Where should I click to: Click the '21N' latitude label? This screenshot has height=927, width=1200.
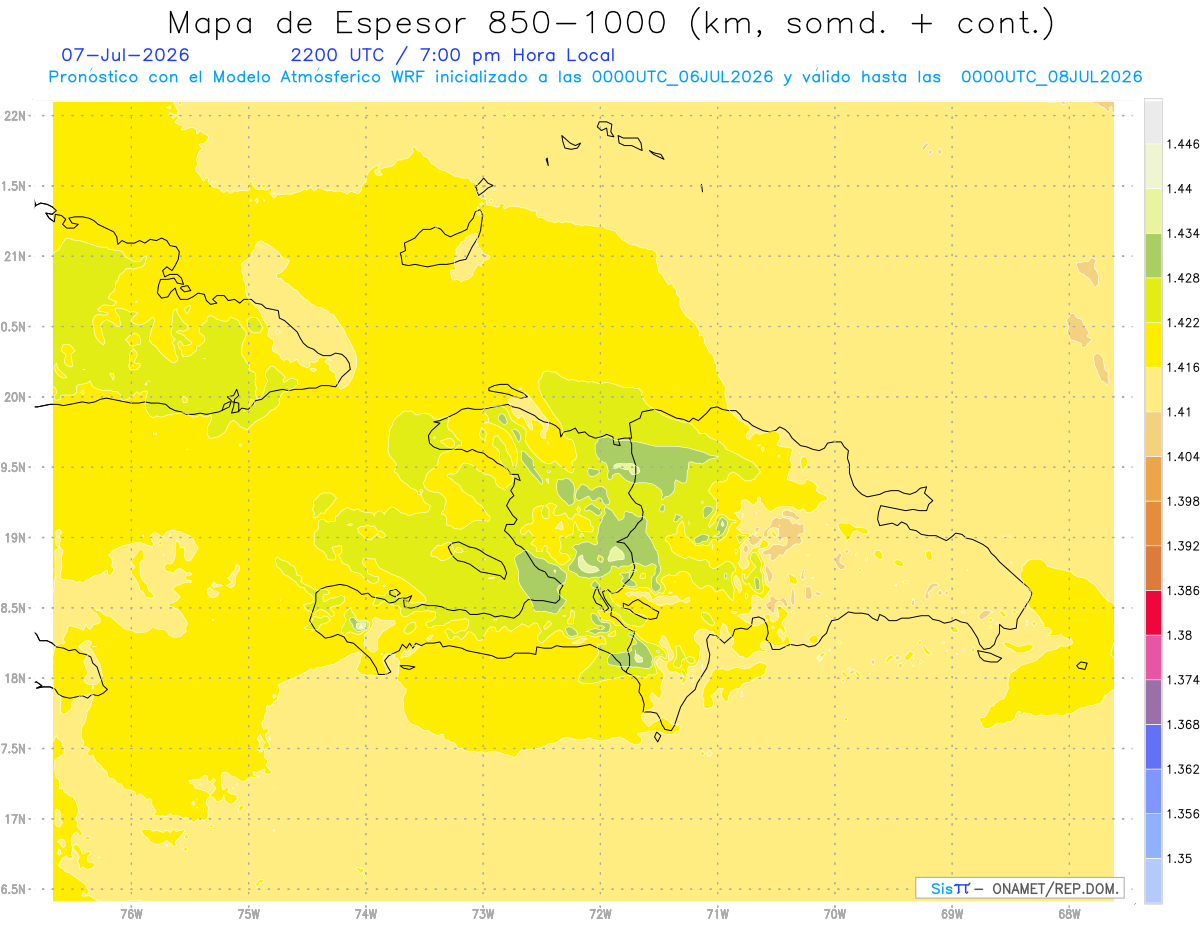[x=15, y=256]
